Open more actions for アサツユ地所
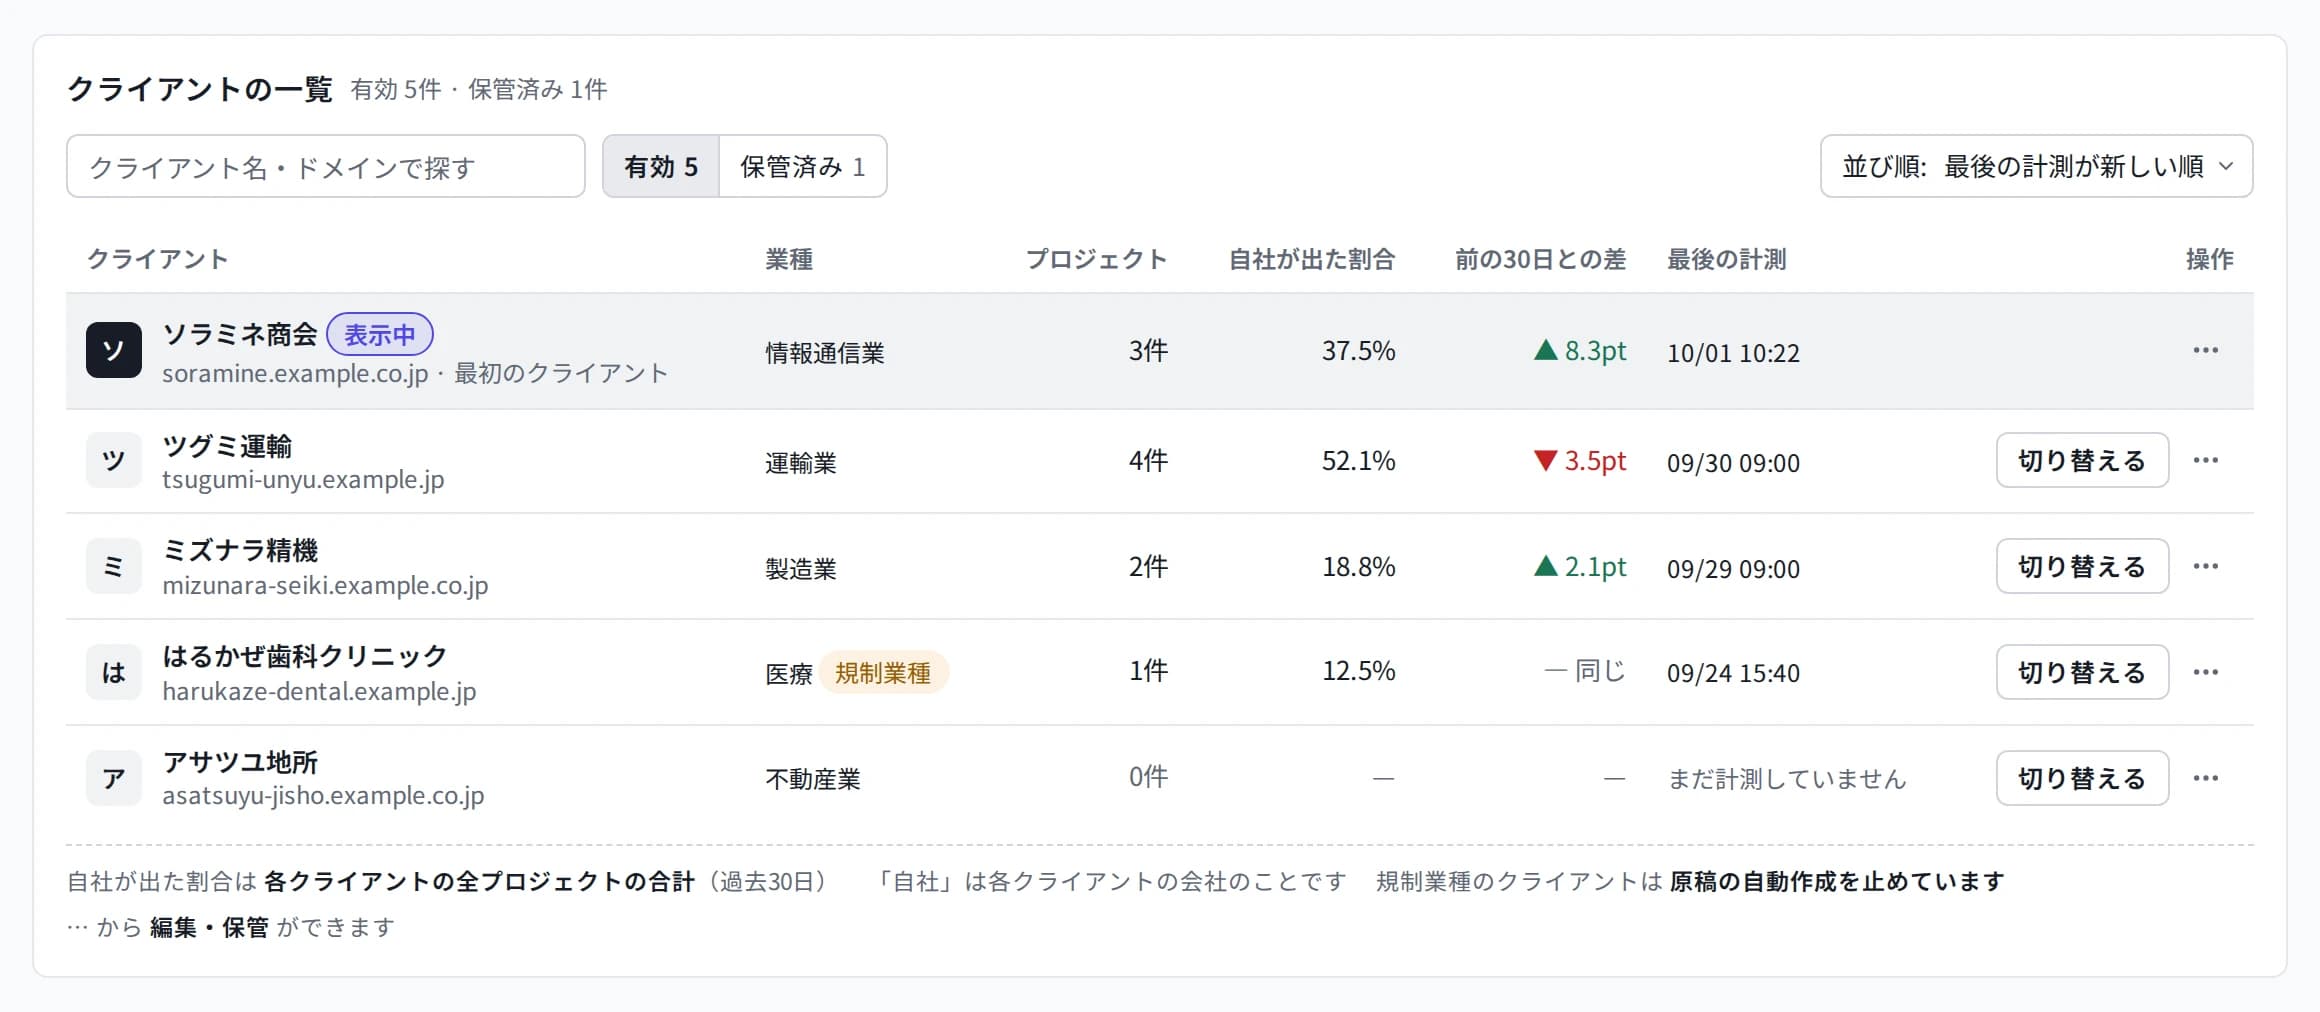 pos(2205,778)
